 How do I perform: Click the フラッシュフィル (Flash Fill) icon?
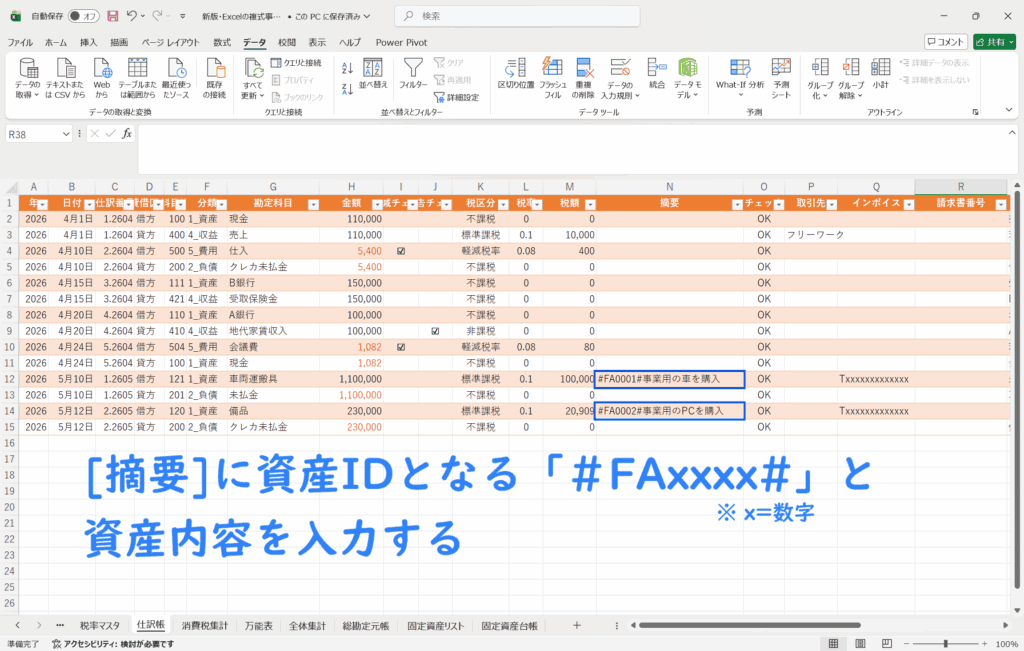(x=552, y=68)
